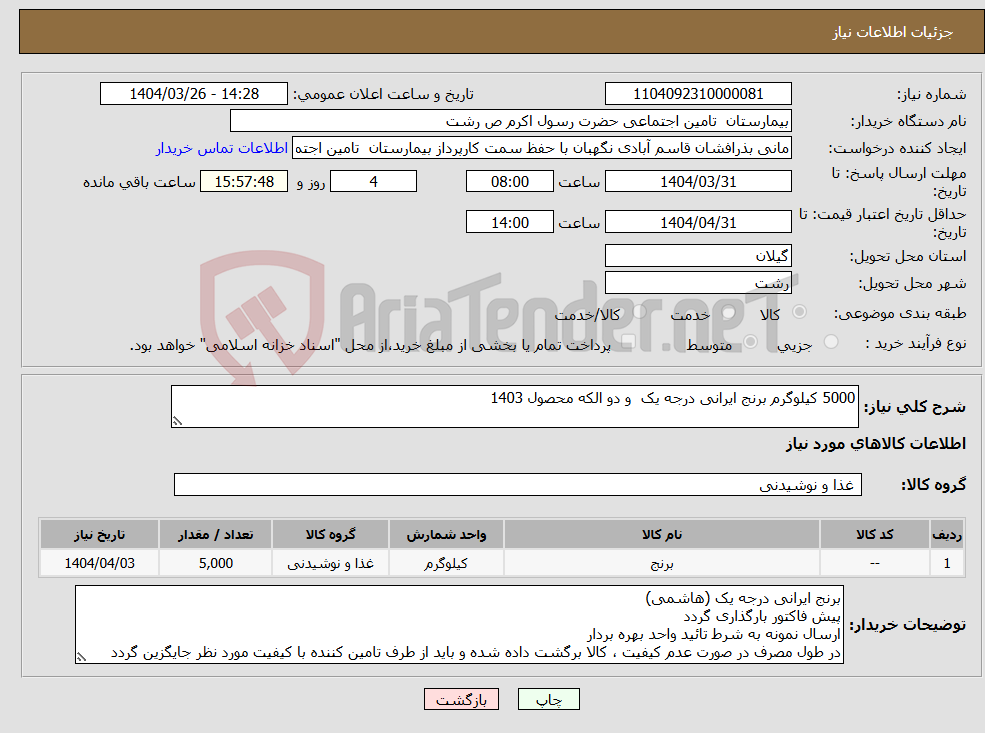This screenshot has height=733, width=985.
Task: Click the treasury documents payment note text
Action: pyautogui.click(x=370, y=345)
